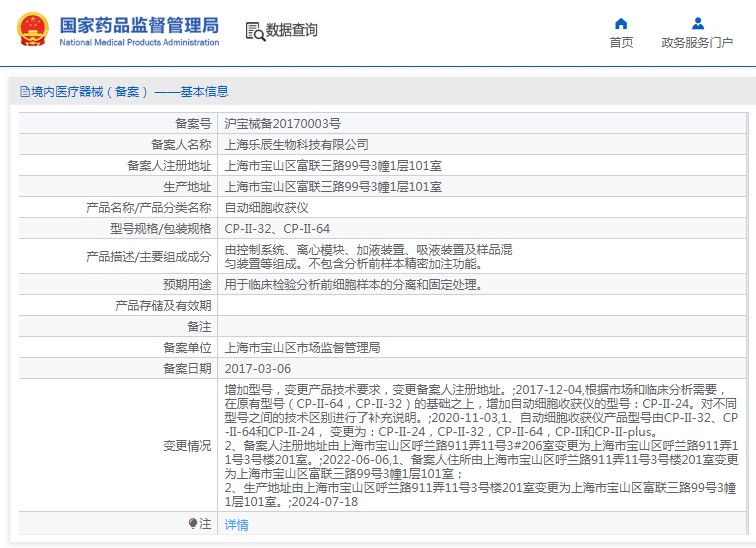Click the bulb icon beside 注
This screenshot has height=548, width=756.
point(193,523)
